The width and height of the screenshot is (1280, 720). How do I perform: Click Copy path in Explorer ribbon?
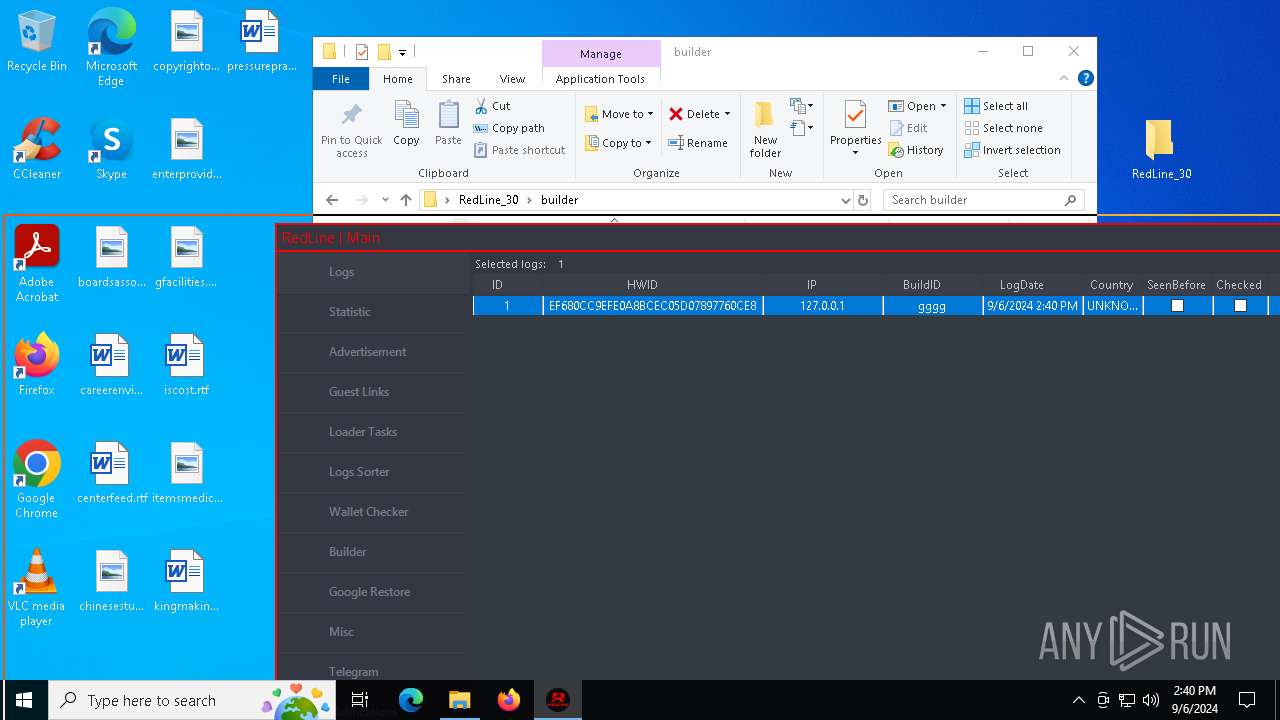(509, 128)
